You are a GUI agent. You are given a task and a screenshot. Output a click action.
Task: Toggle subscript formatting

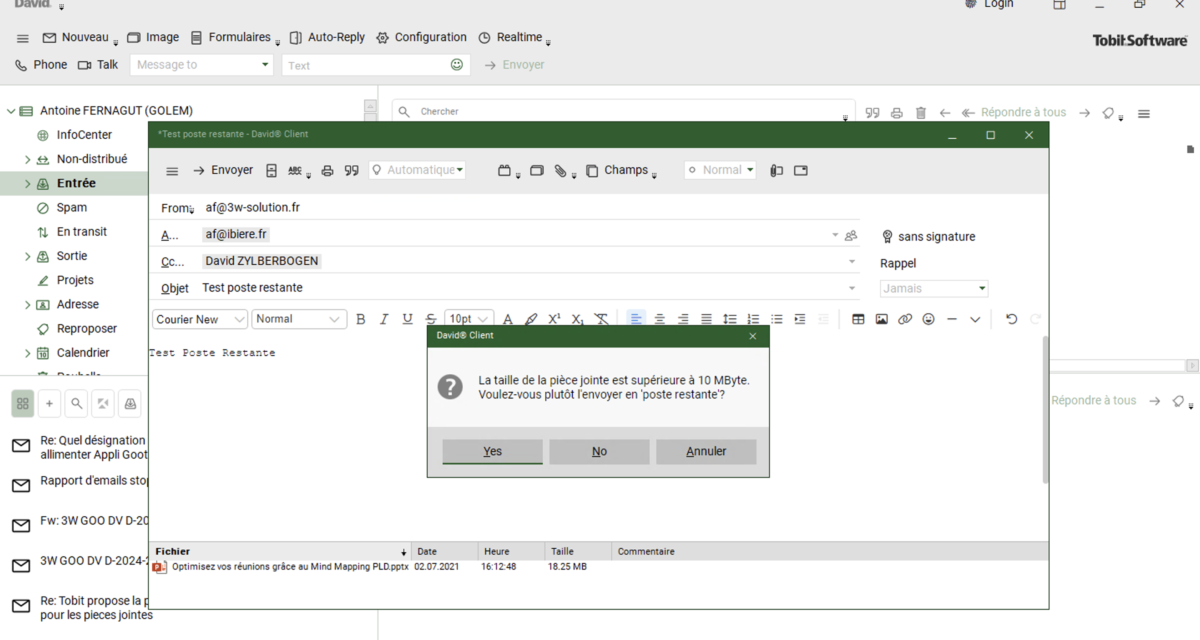(x=577, y=319)
